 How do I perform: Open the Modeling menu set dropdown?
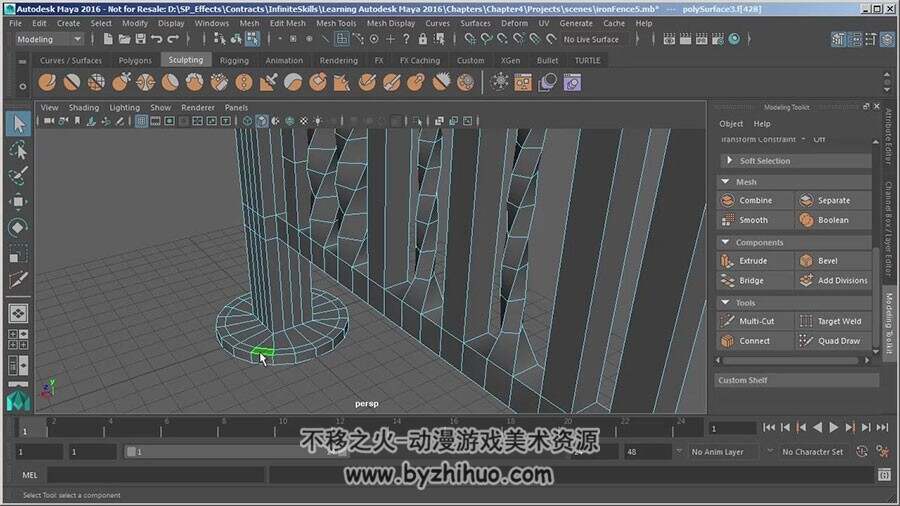49,39
